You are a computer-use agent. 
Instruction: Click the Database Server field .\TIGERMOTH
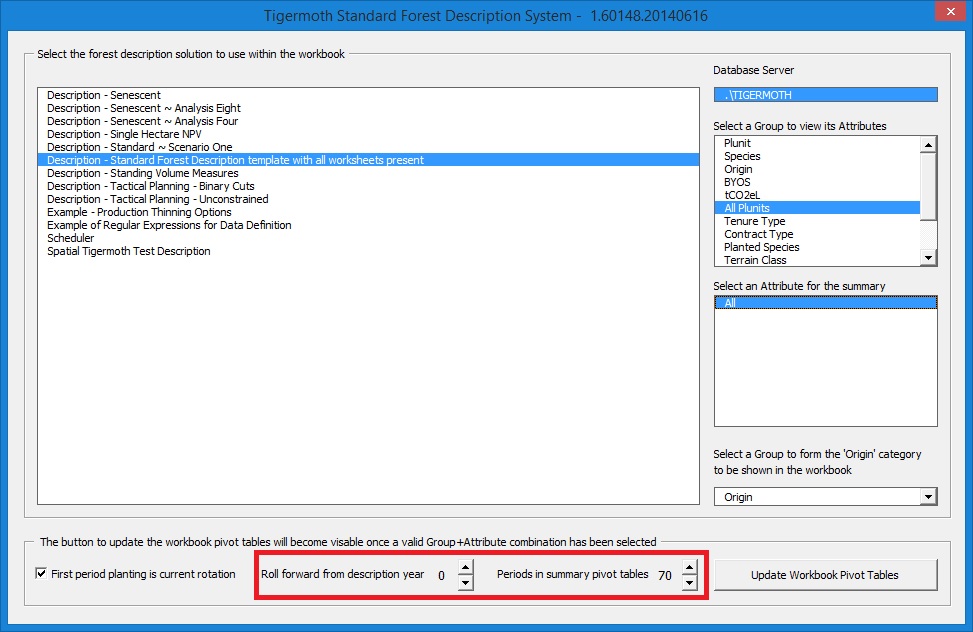(x=825, y=95)
